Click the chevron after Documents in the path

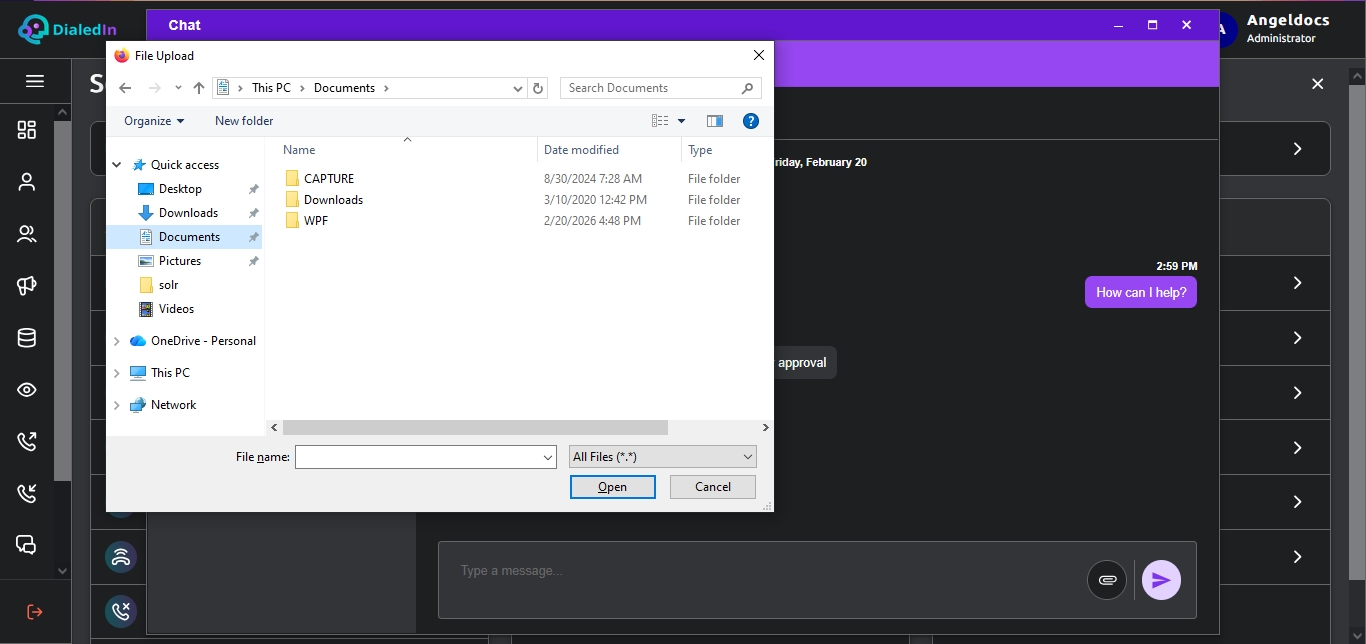386,88
